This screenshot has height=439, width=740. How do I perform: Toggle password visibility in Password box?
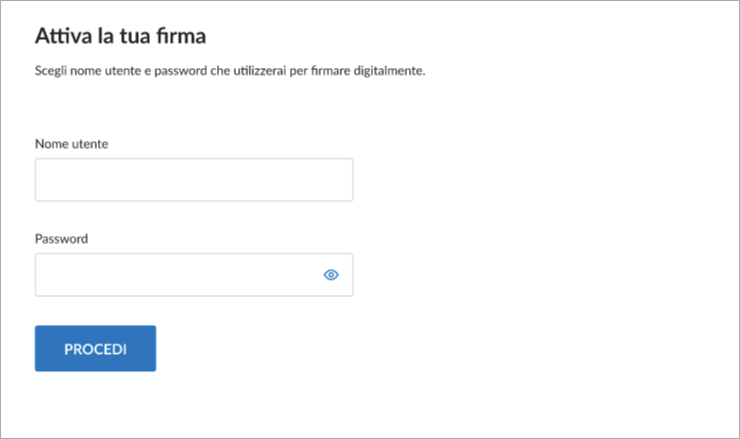pyautogui.click(x=331, y=275)
